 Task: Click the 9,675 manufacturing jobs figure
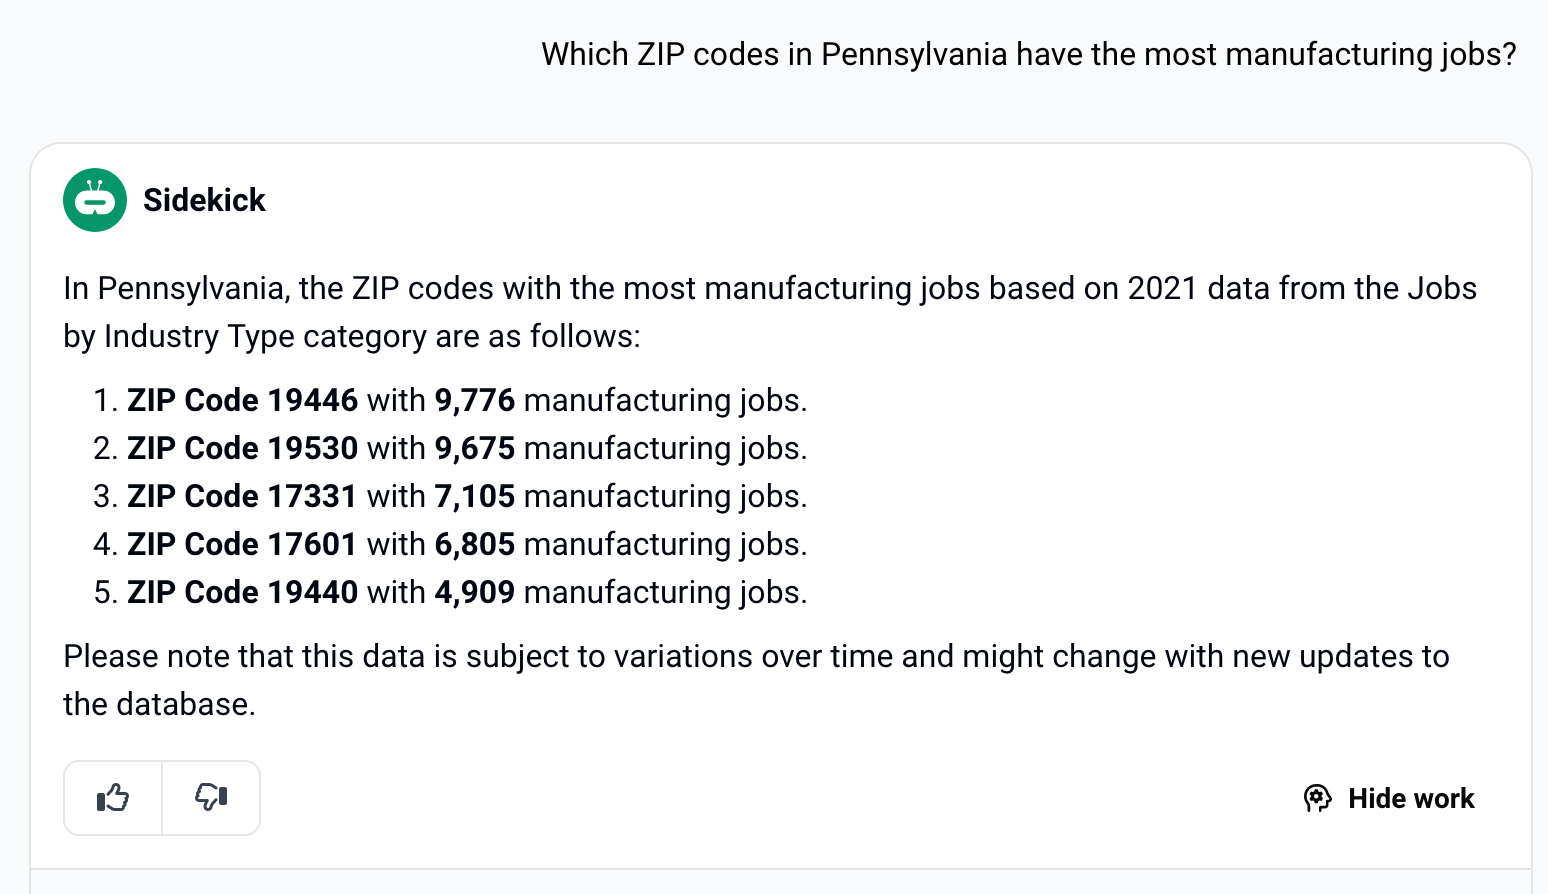click(x=474, y=448)
